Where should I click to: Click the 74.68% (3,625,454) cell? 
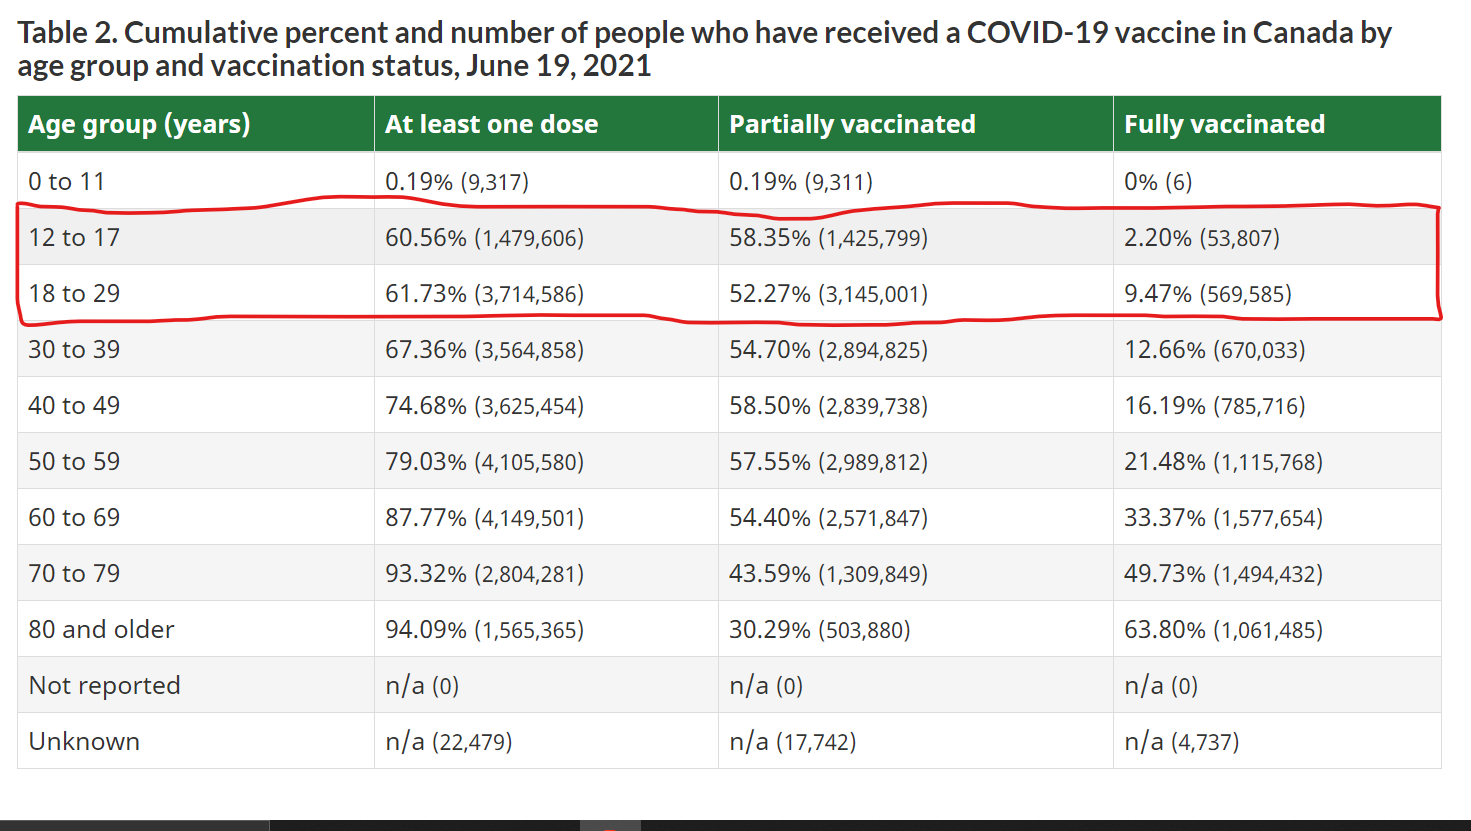coord(484,406)
